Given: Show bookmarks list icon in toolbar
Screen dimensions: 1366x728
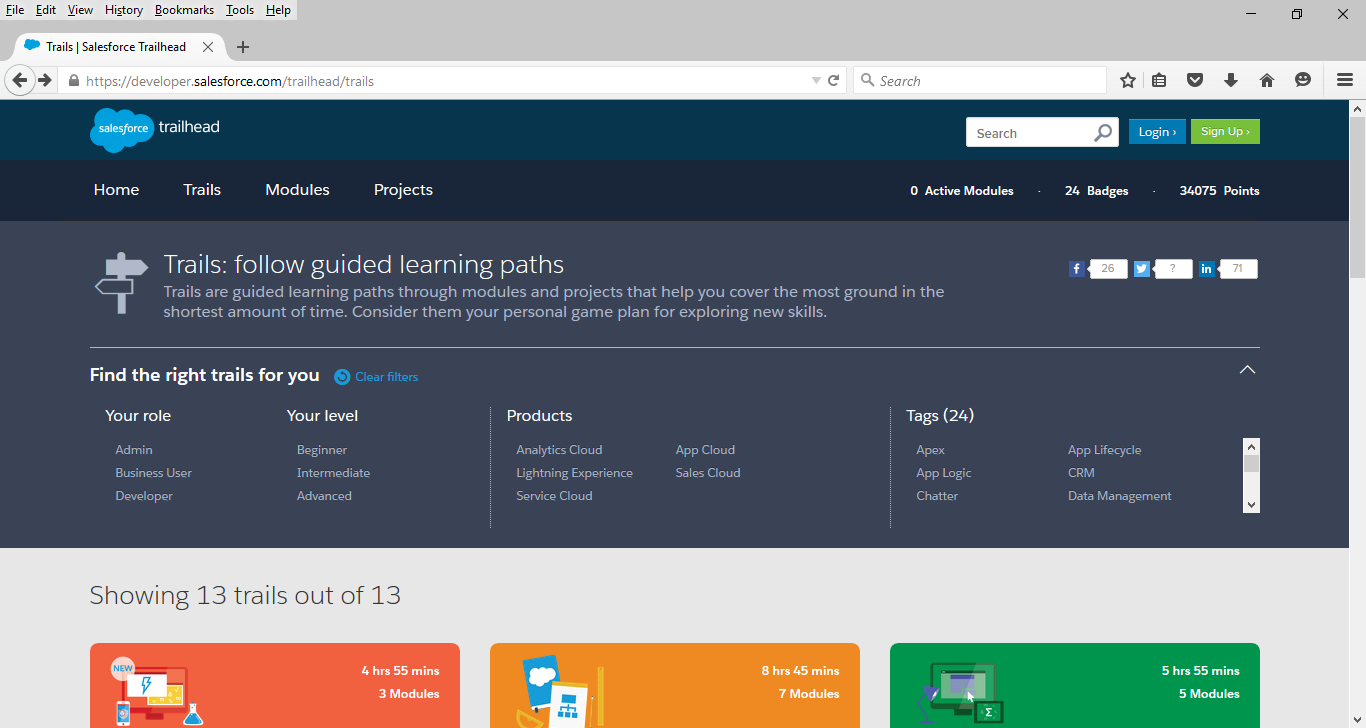Looking at the screenshot, I should click(1159, 80).
